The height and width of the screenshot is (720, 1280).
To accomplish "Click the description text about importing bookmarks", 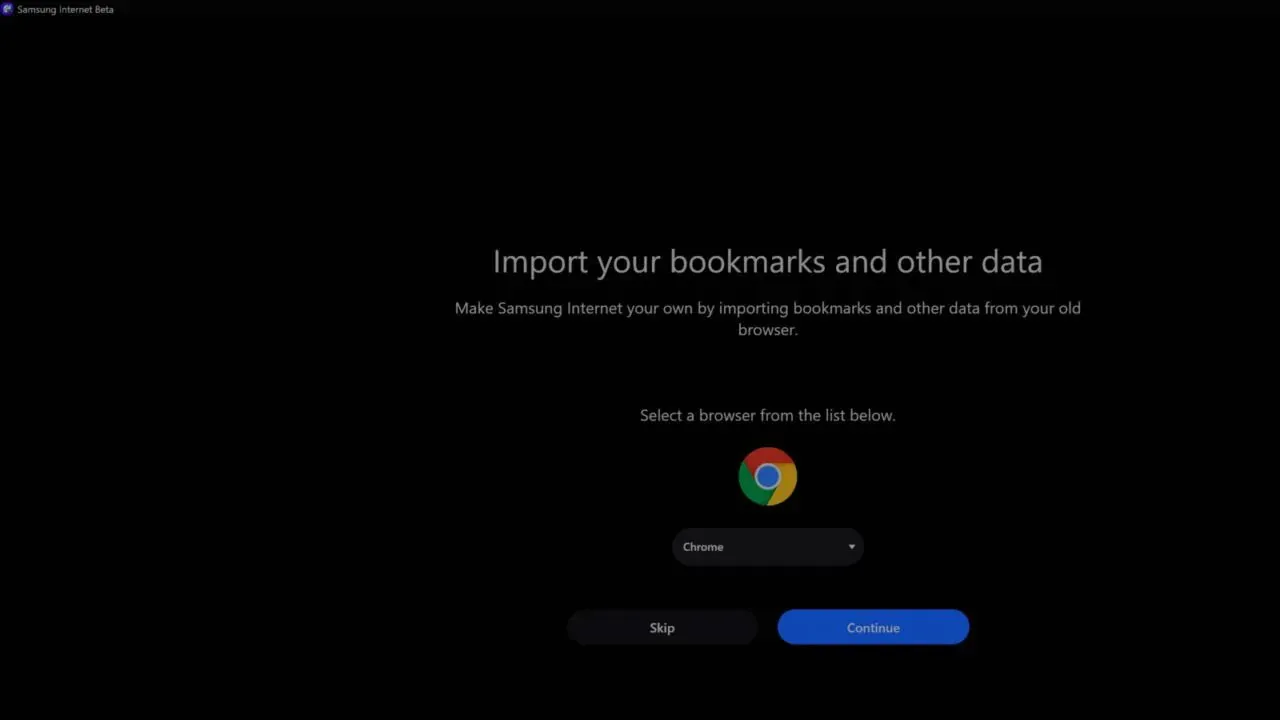I will tap(767, 318).
